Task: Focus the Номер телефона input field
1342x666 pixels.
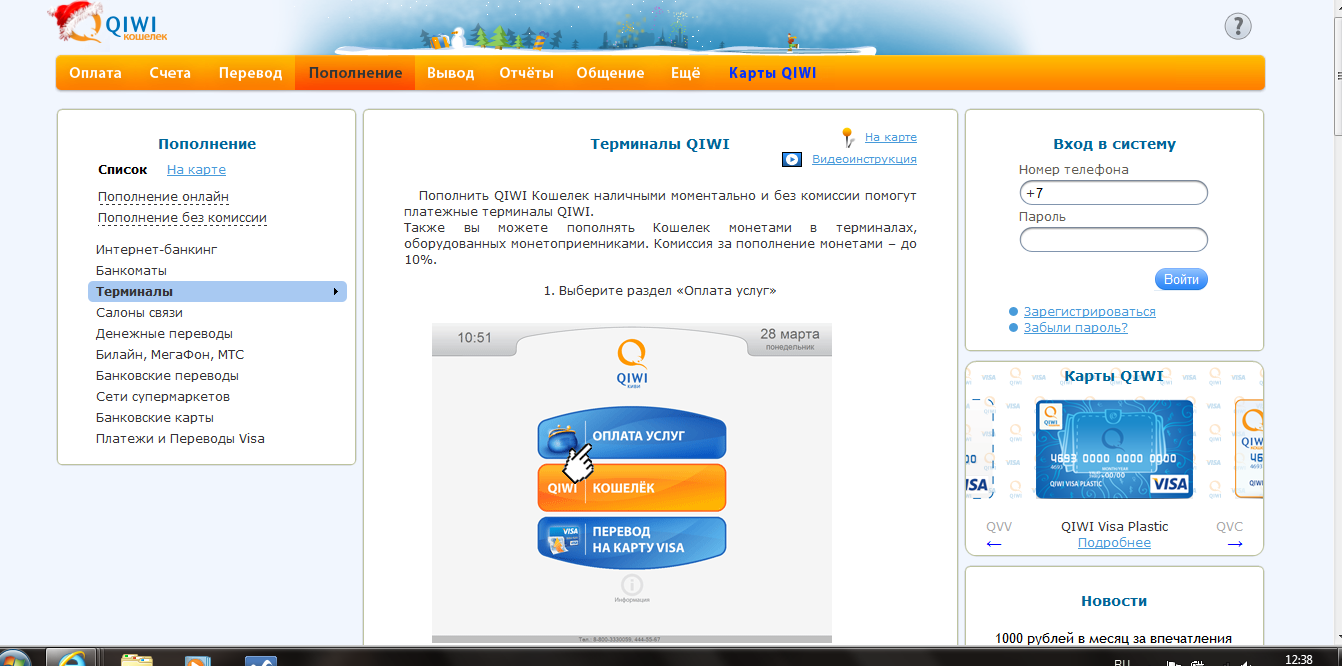Action: 1113,193
